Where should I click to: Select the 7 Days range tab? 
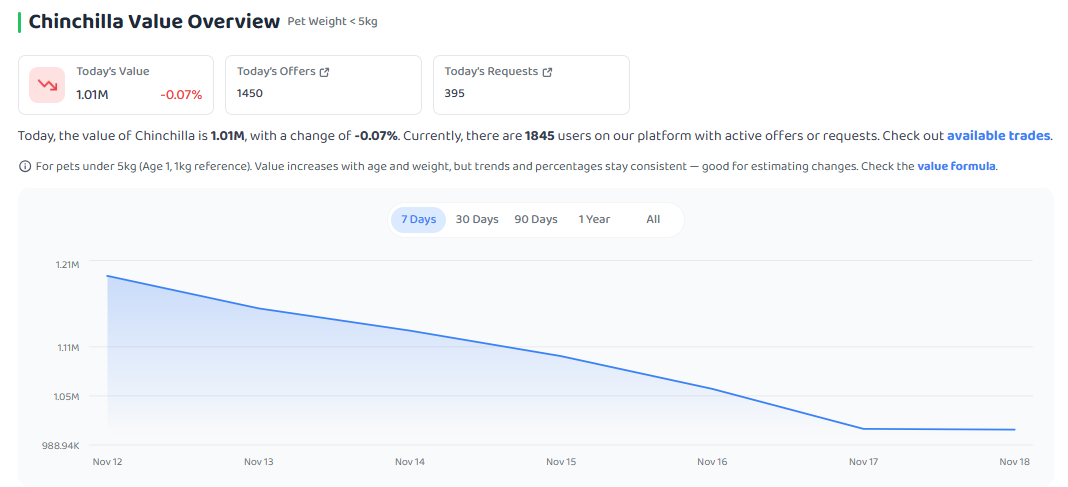pos(418,219)
